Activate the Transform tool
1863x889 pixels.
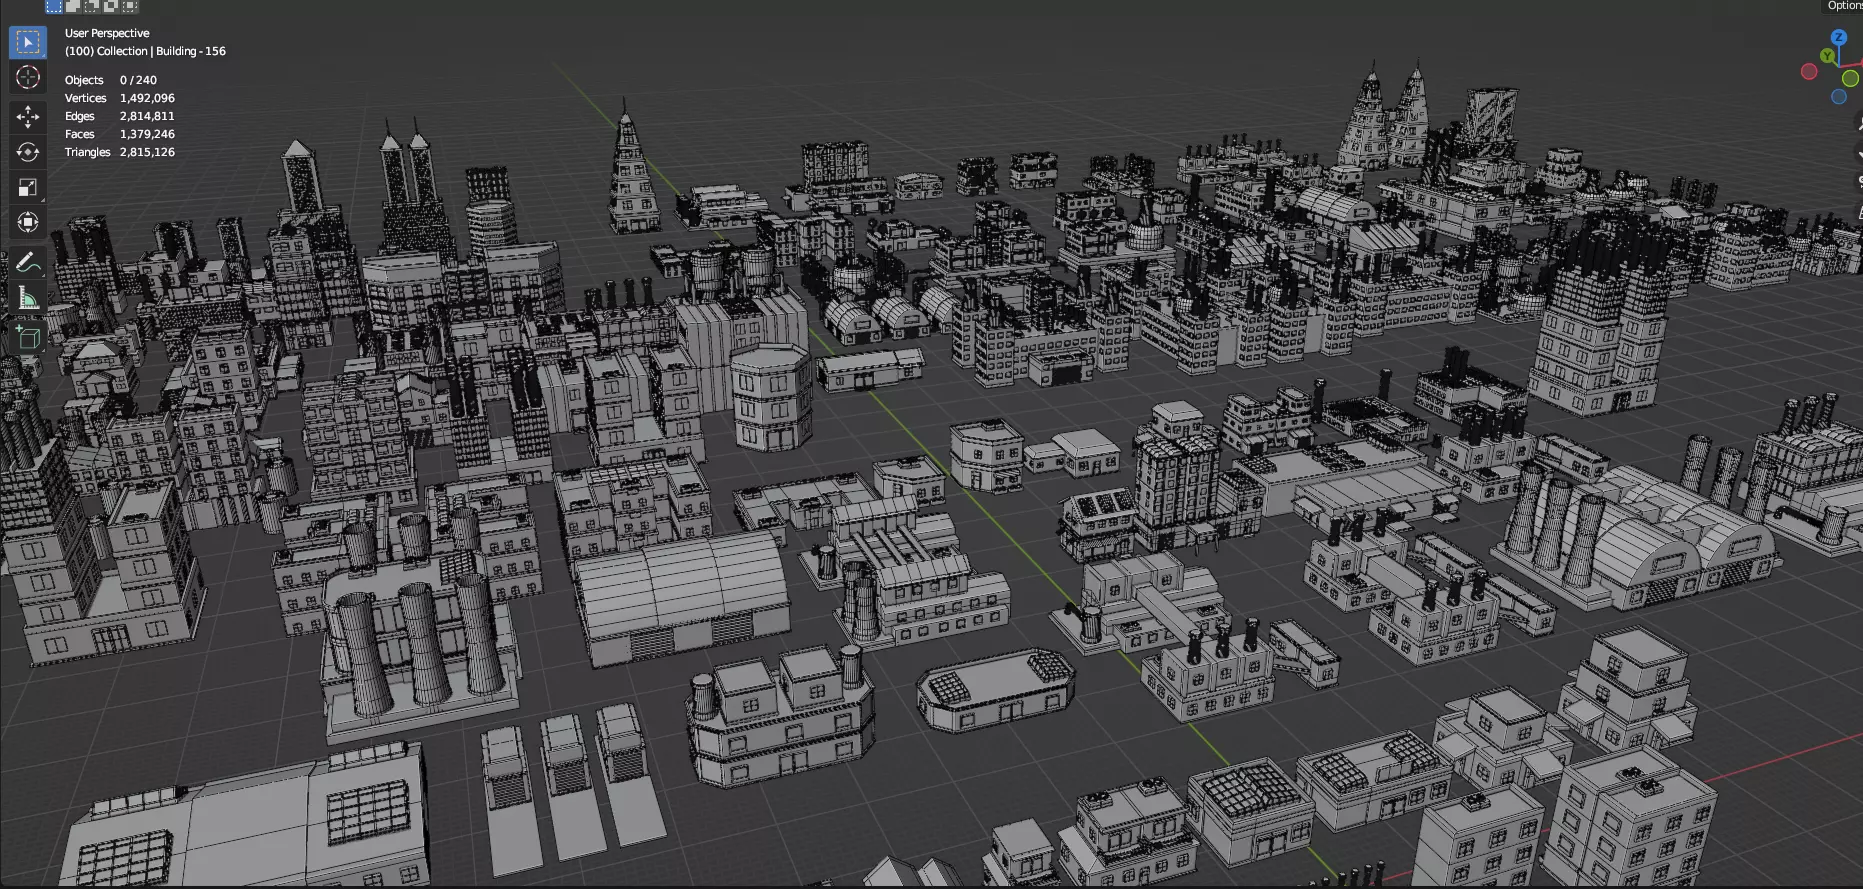pyautogui.click(x=28, y=222)
